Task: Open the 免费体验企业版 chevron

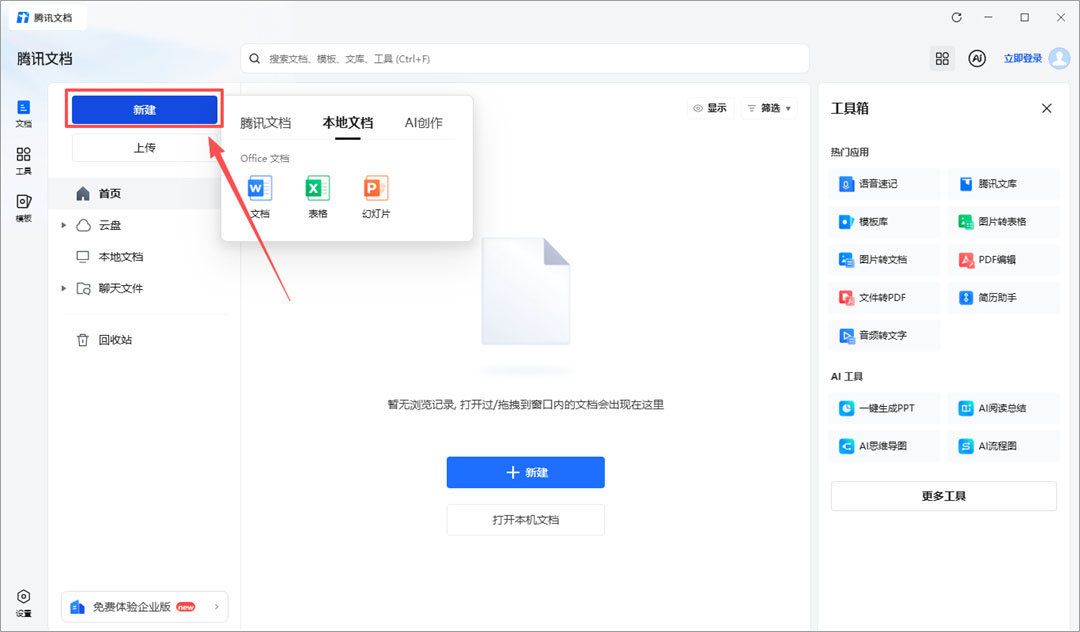Action: point(216,607)
